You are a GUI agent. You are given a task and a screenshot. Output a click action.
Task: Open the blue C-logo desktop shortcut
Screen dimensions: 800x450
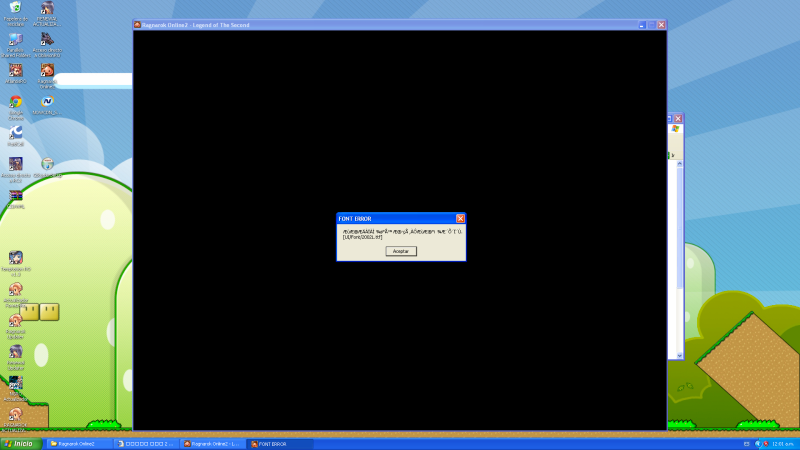point(16,136)
